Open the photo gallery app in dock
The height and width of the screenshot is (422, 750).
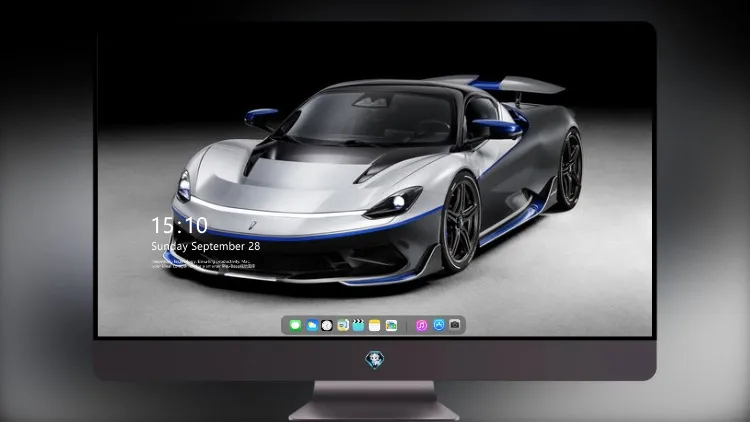click(391, 325)
